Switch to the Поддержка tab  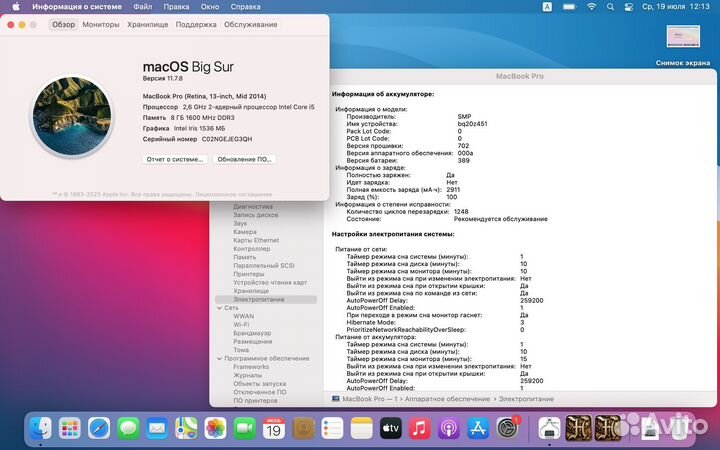pyautogui.click(x=196, y=24)
